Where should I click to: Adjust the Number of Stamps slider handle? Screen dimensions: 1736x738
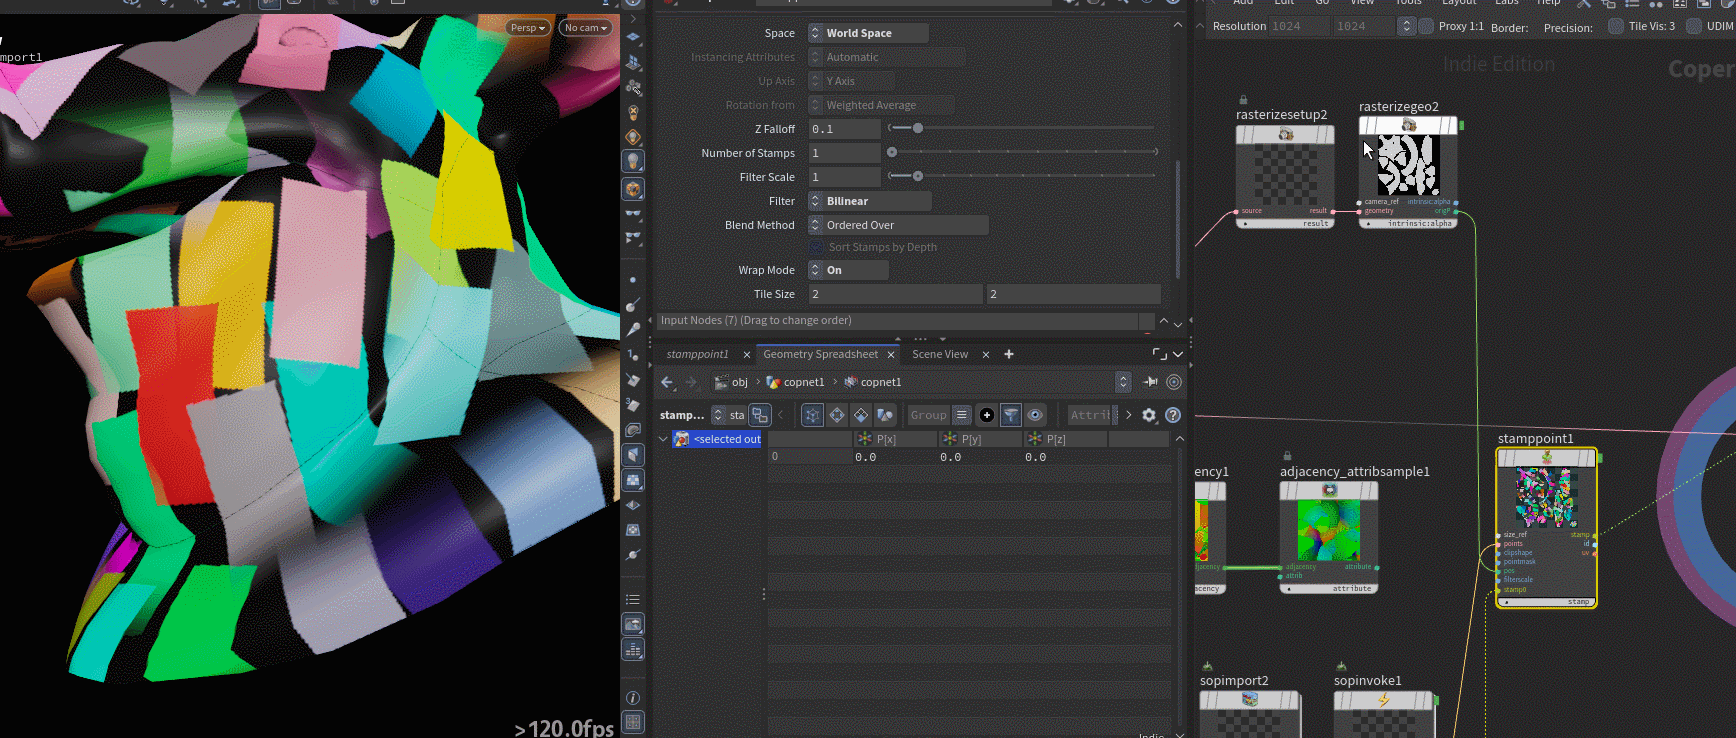tap(892, 152)
